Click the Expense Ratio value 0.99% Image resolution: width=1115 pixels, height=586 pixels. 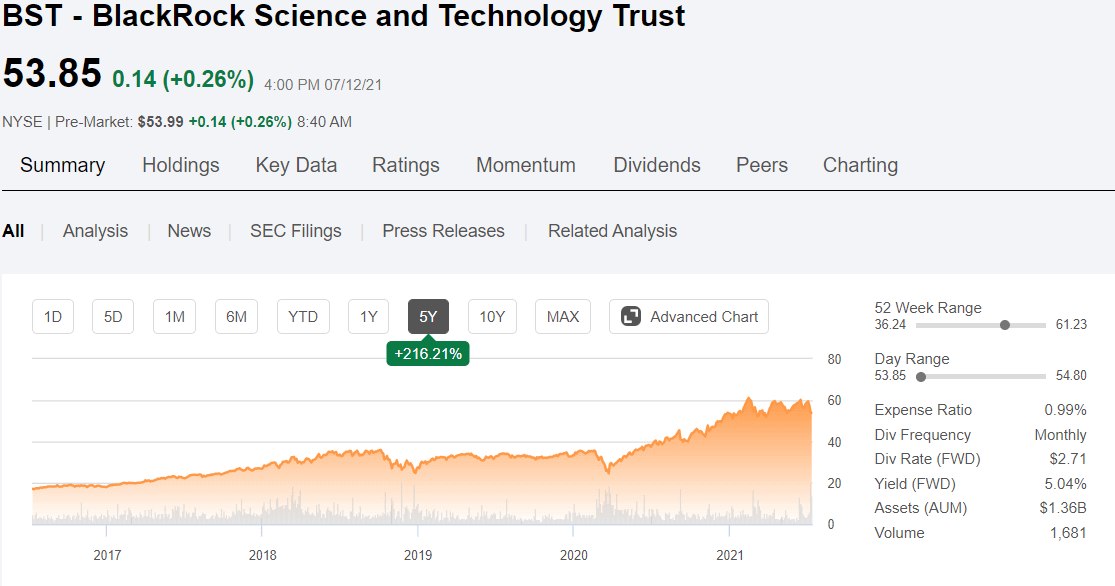[x=1065, y=410]
